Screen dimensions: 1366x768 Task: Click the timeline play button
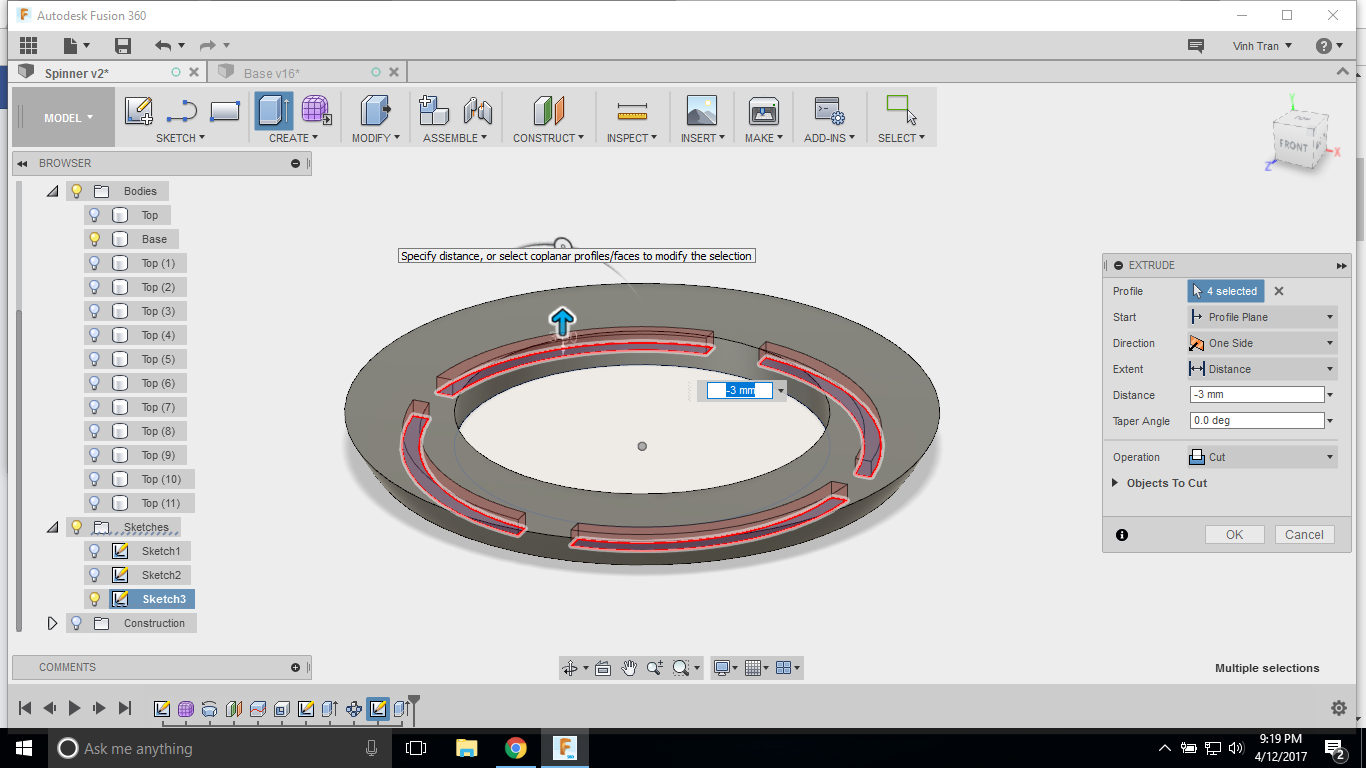point(74,708)
